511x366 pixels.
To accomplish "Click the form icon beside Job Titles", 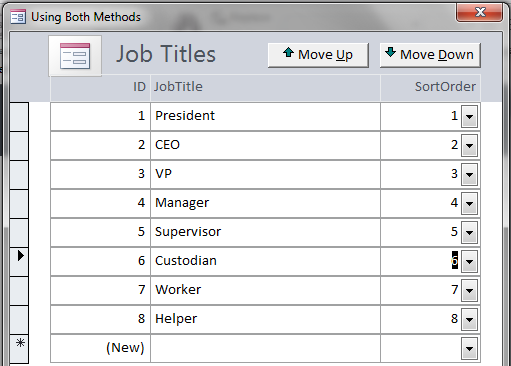I will pos(75,56).
